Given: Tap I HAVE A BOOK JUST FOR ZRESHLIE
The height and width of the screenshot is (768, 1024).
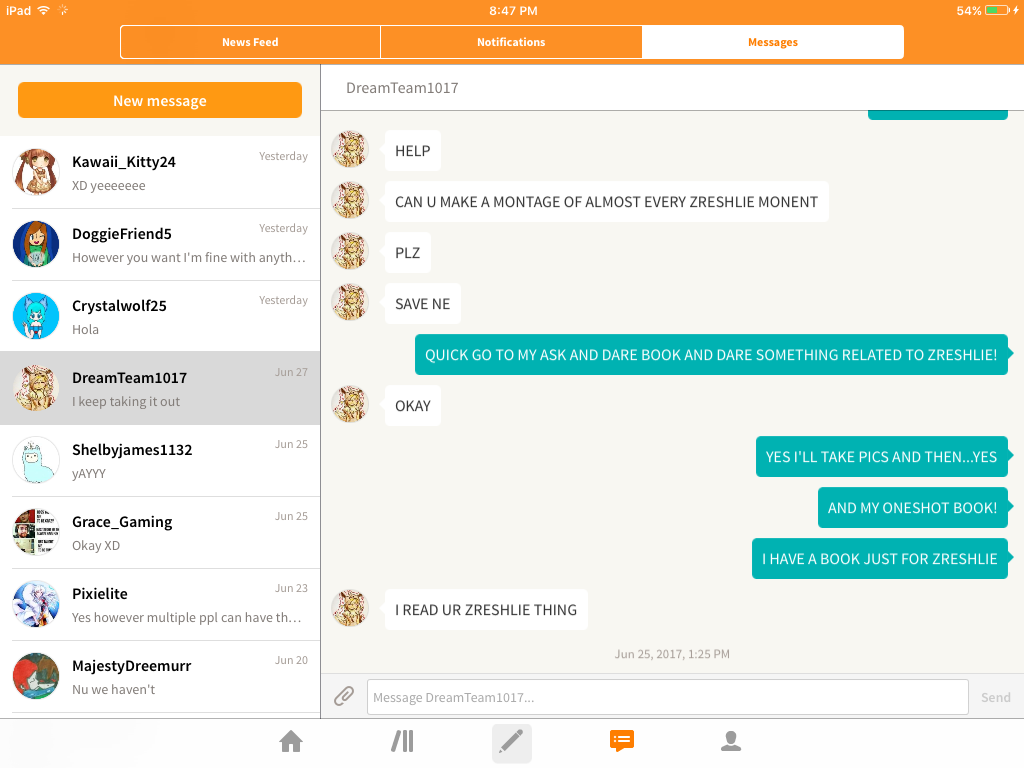Looking at the screenshot, I should point(880,558).
